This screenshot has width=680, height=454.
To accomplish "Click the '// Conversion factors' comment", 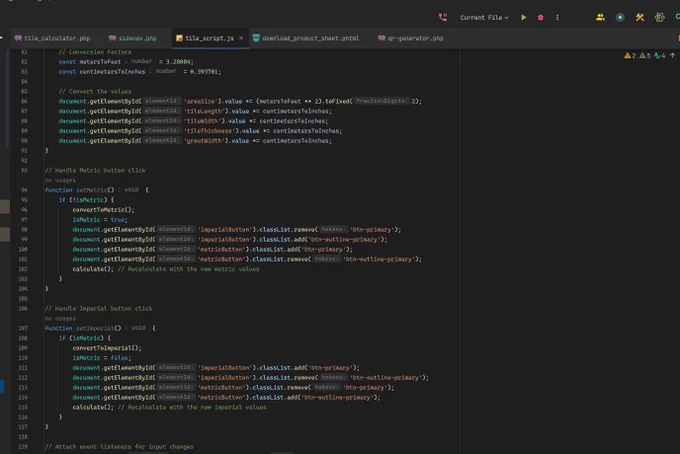I will (x=95, y=52).
